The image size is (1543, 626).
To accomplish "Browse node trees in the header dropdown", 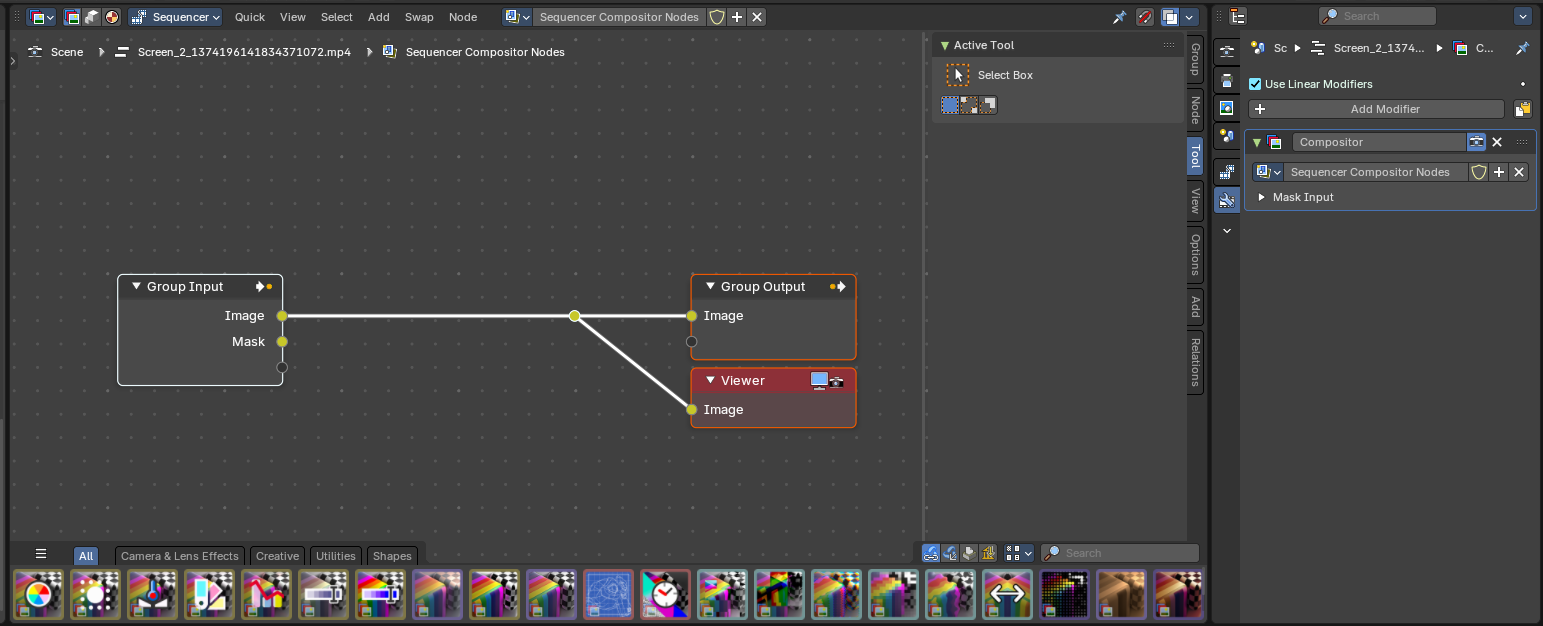I will tap(517, 17).
